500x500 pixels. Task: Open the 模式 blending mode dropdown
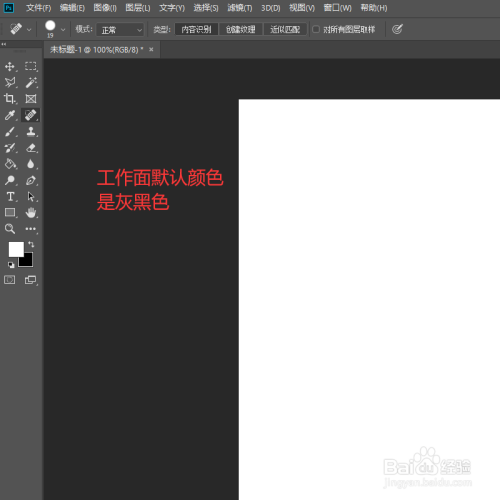[120, 30]
